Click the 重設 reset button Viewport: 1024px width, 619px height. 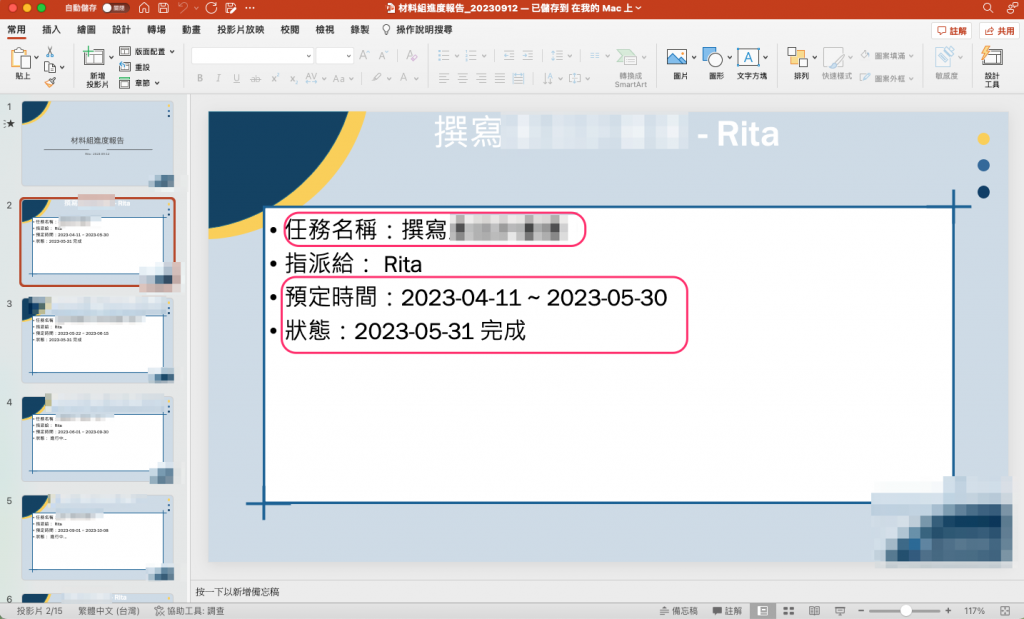[135, 67]
